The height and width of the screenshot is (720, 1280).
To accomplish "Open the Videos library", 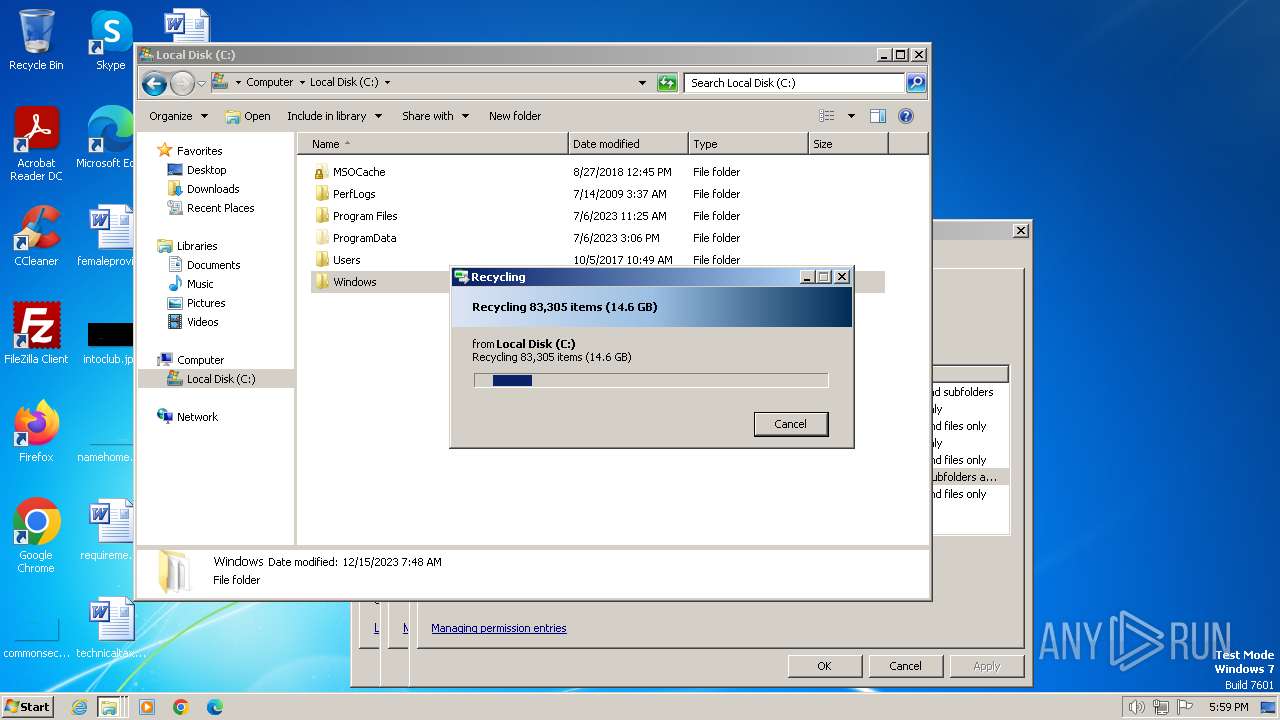I will pyautogui.click(x=202, y=322).
